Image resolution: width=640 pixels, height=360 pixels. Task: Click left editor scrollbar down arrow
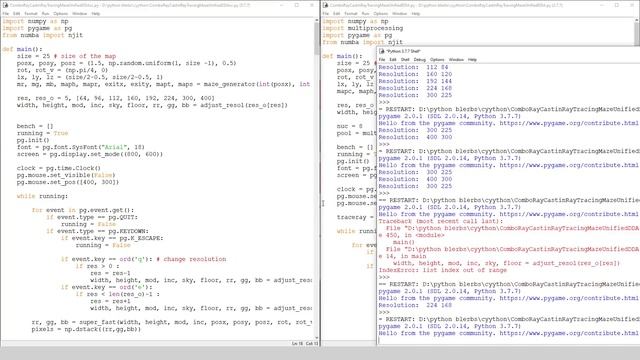tap(317, 338)
